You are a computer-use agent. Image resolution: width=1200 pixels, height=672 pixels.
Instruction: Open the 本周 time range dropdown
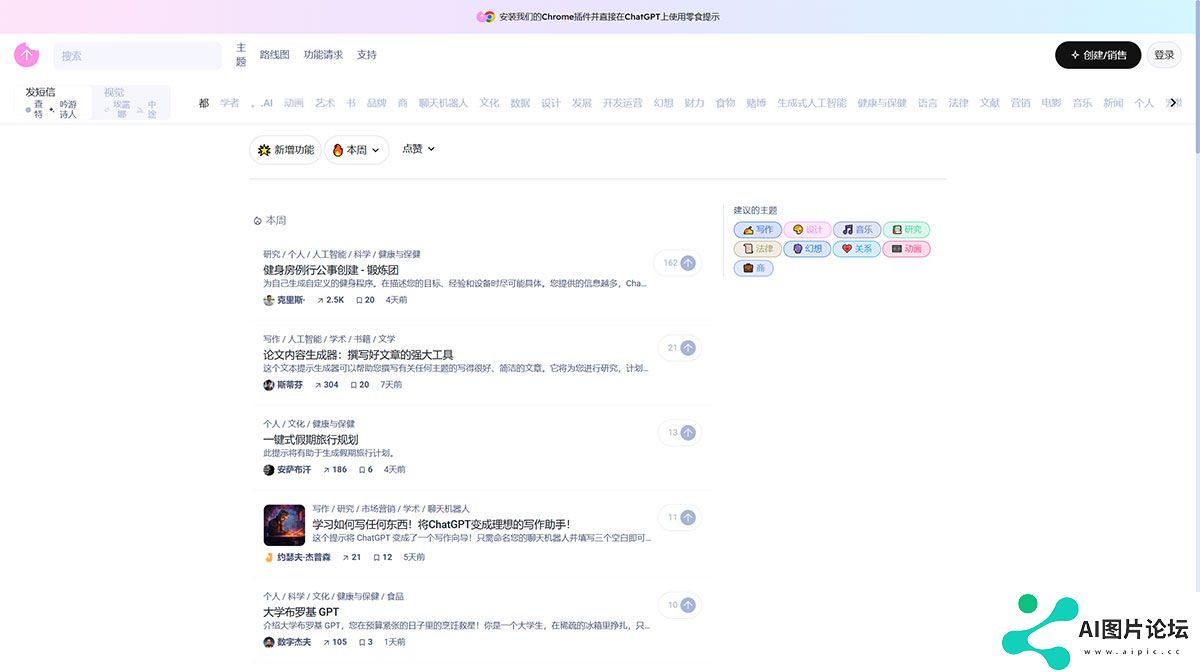coord(357,150)
